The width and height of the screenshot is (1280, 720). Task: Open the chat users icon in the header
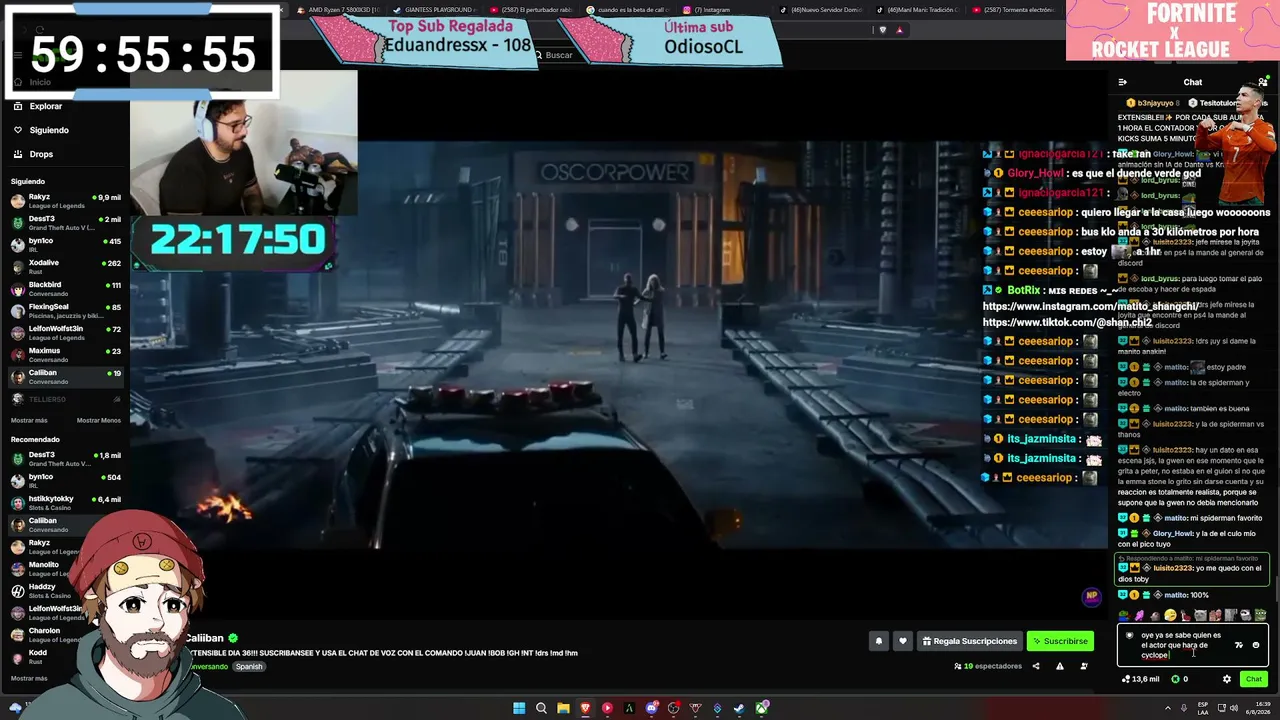[x=1263, y=82]
